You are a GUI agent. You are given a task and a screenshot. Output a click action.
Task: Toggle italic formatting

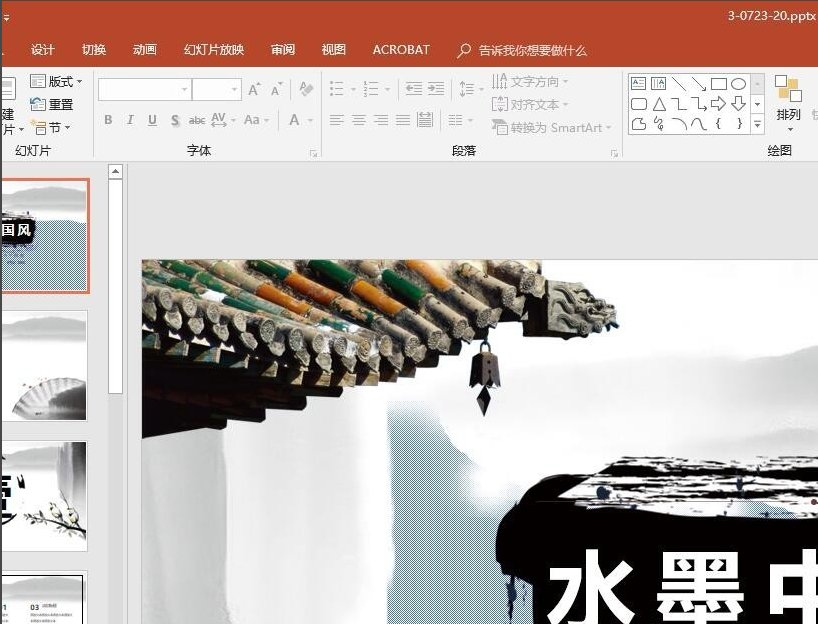point(130,120)
